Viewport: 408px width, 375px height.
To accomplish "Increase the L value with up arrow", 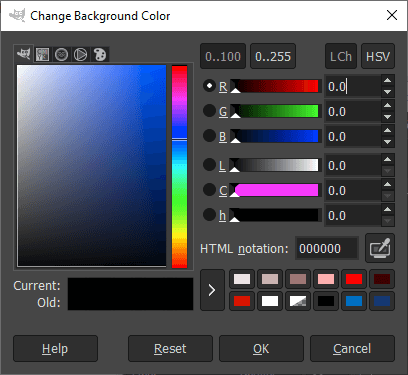I will tap(387, 159).
